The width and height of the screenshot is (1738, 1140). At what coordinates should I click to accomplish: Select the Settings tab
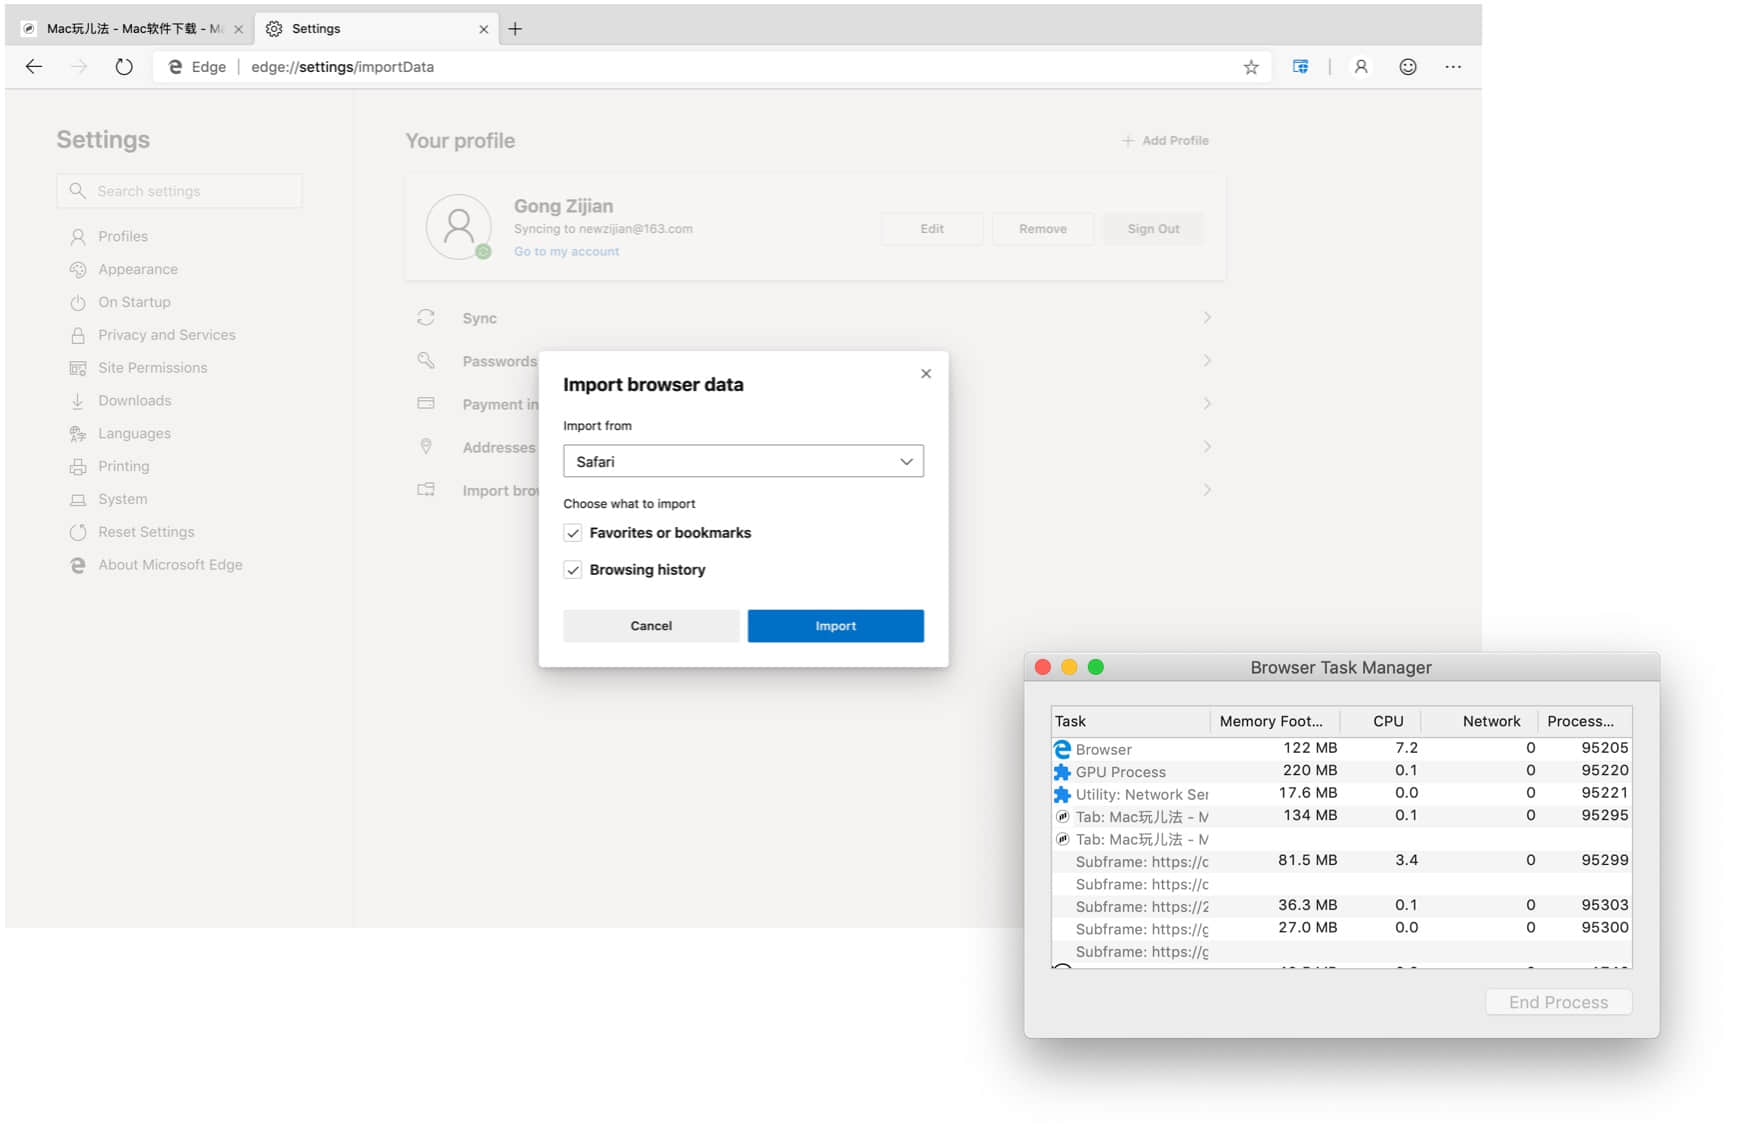(377, 29)
